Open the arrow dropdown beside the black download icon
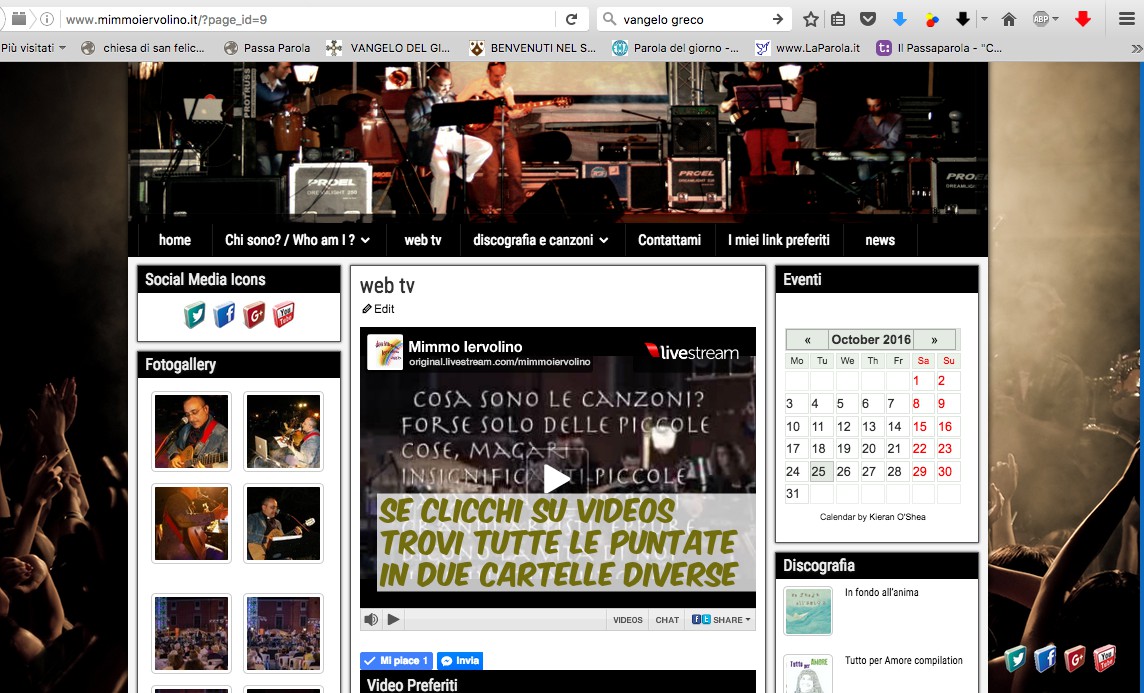The height and width of the screenshot is (693, 1144). tap(984, 20)
